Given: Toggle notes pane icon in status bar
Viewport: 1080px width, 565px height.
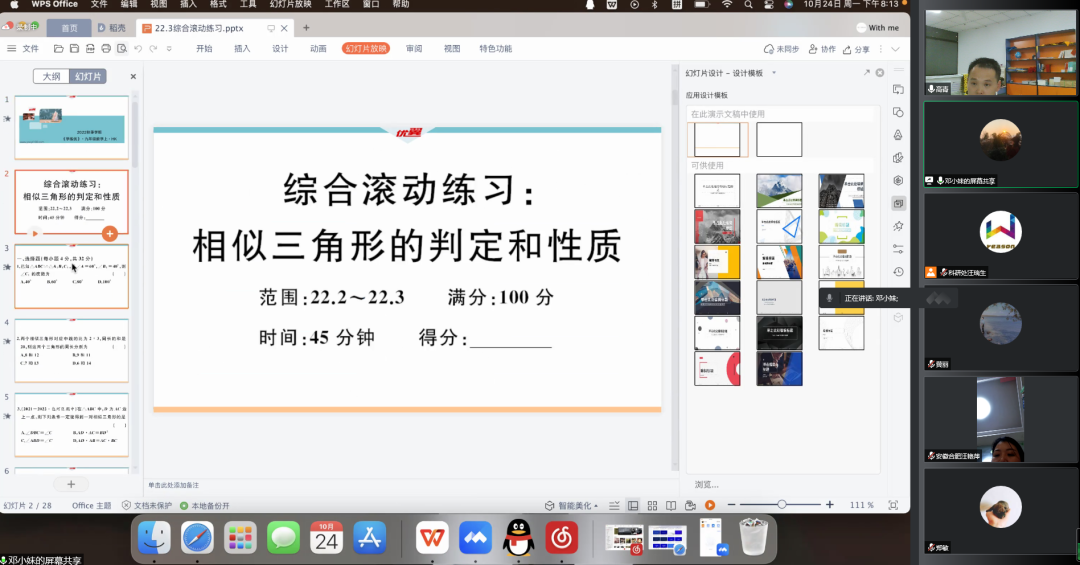Looking at the screenshot, I should pos(614,506).
